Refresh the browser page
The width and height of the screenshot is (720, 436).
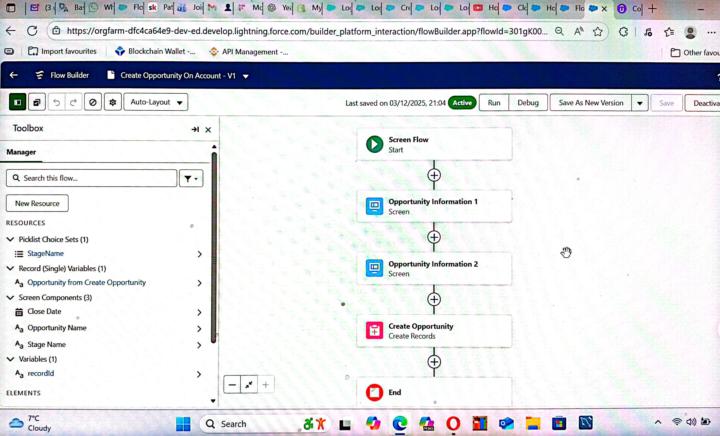click(x=32, y=31)
